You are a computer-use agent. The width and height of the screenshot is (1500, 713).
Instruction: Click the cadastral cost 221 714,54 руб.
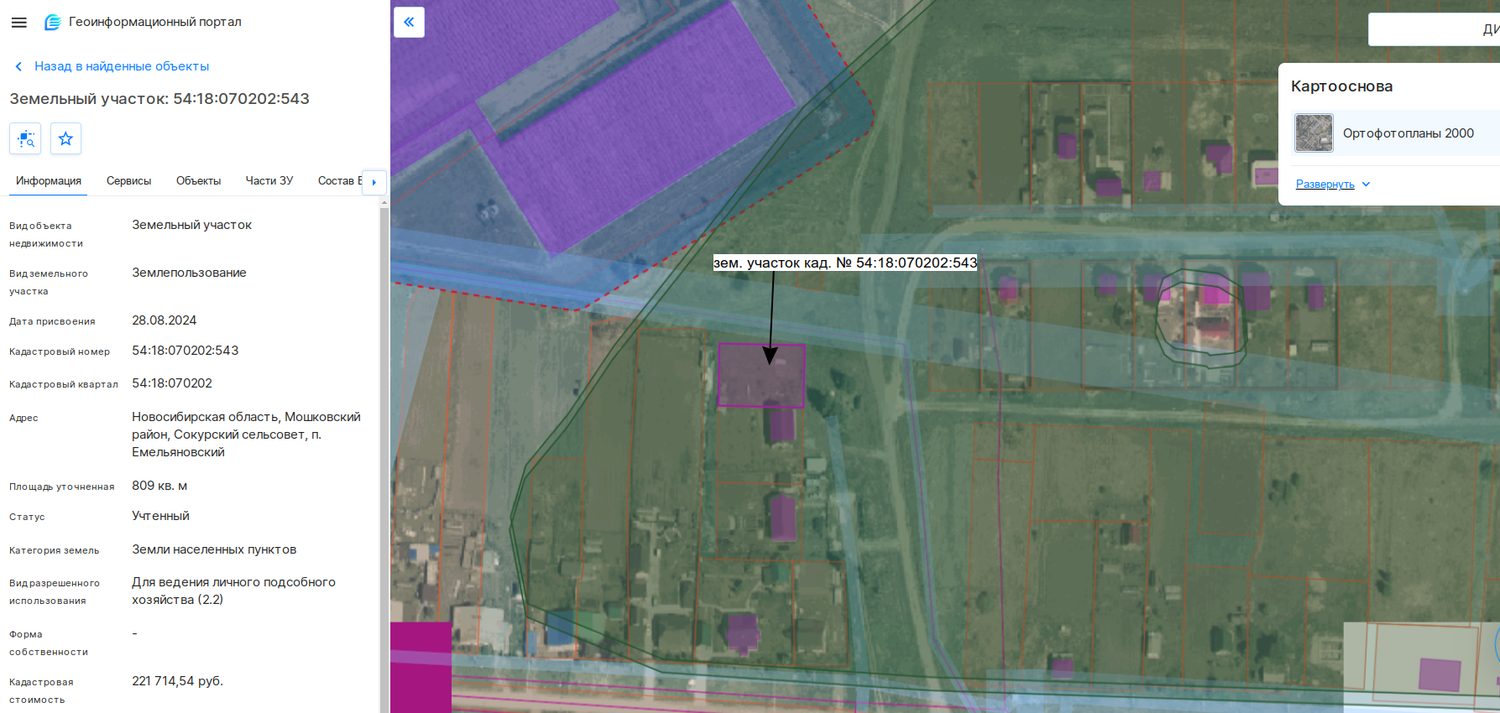click(x=178, y=681)
